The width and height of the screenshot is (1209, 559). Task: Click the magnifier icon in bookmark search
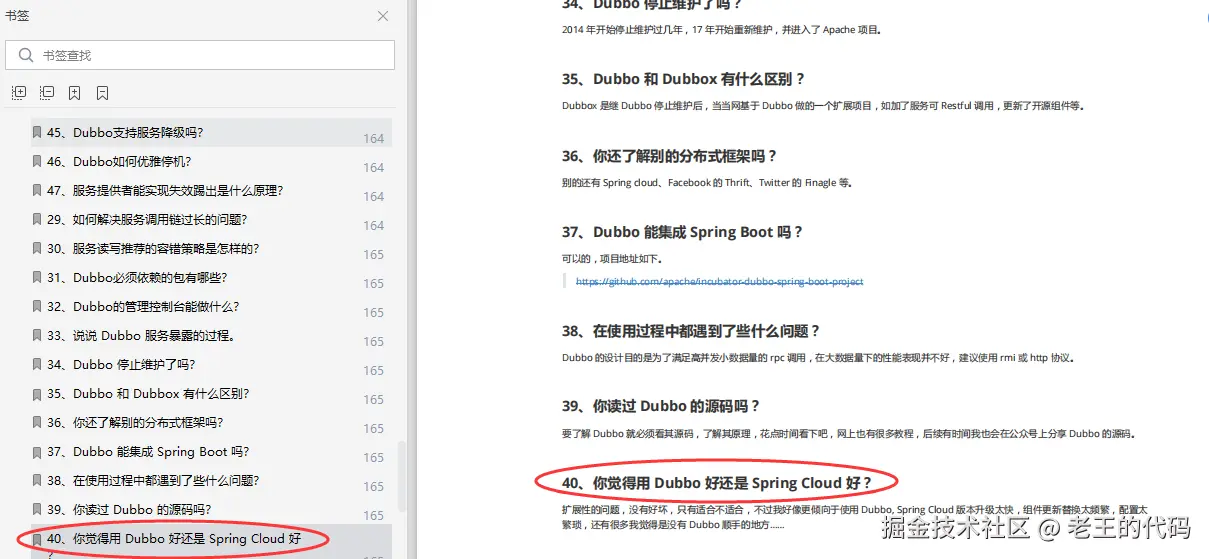coord(25,55)
